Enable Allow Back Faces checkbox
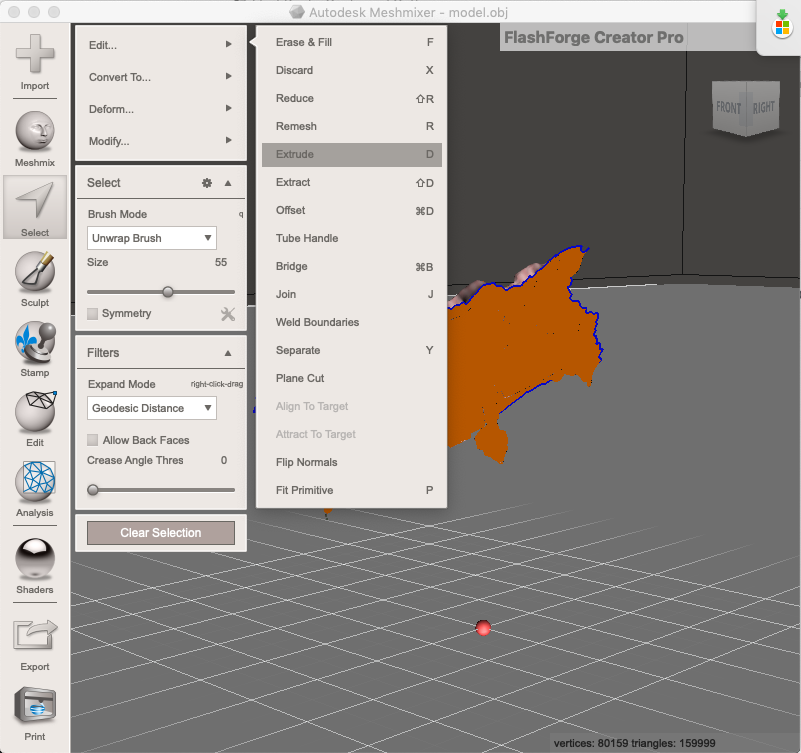This screenshot has height=753, width=801. tap(92, 440)
